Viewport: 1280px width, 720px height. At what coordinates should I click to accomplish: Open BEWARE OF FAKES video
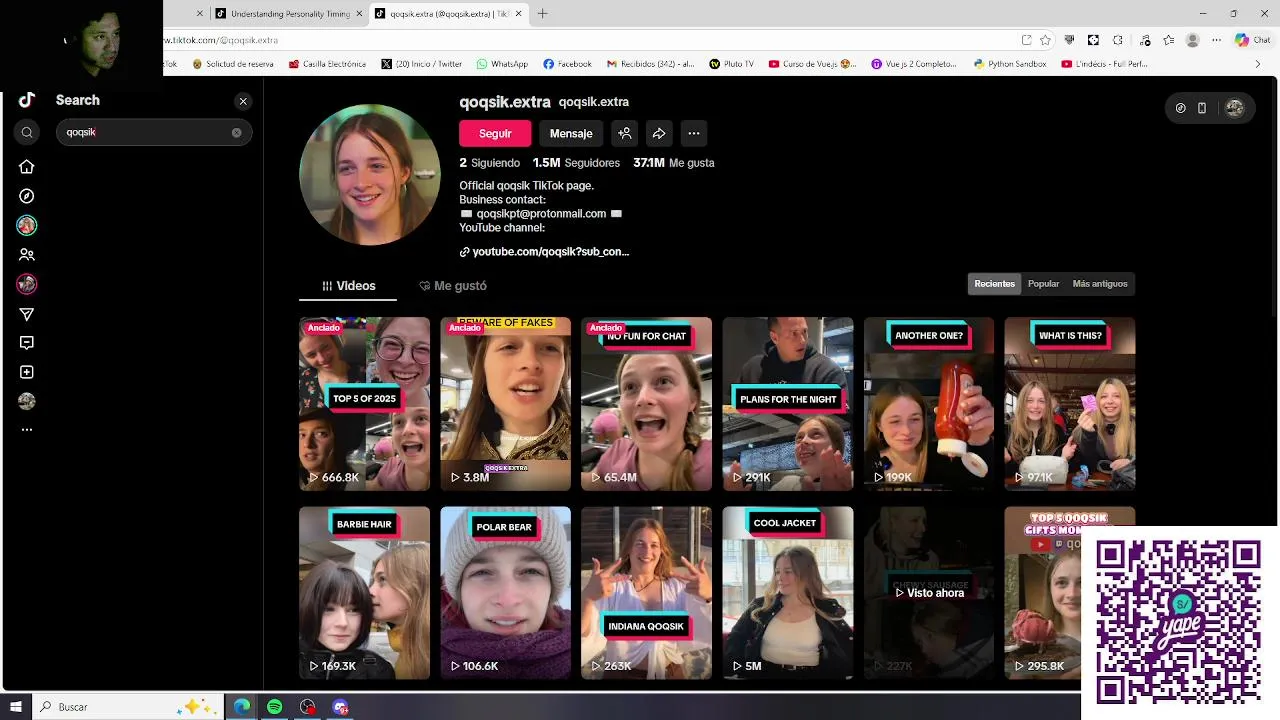[505, 404]
